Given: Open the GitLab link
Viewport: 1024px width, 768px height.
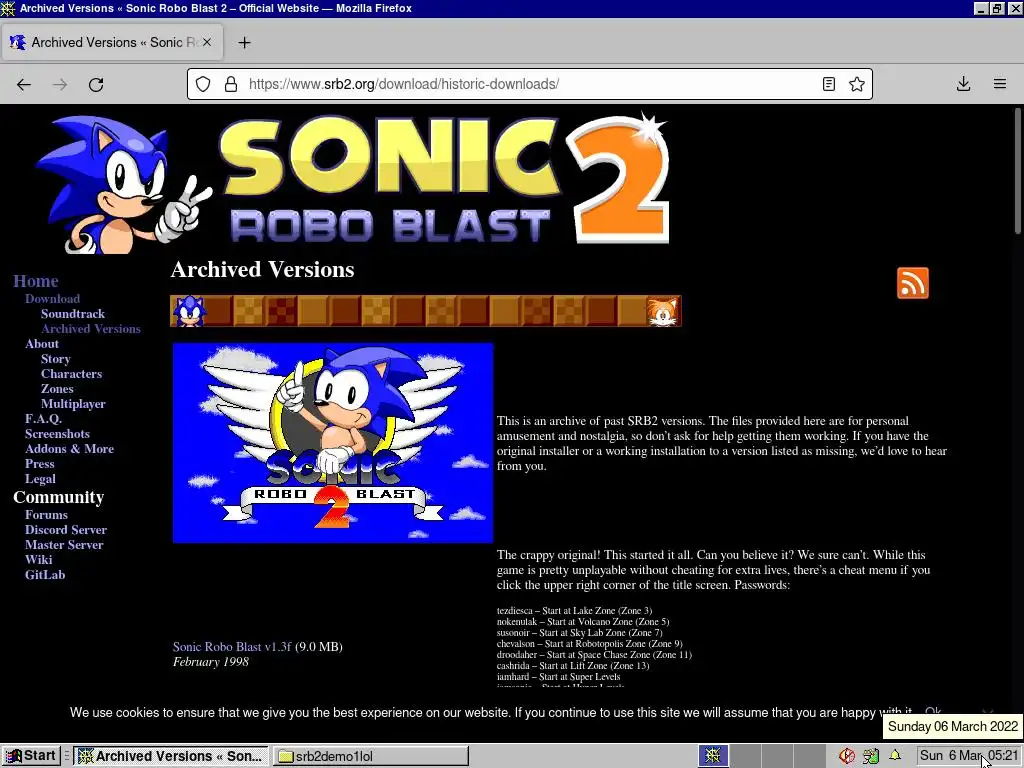Looking at the screenshot, I should 45,575.
